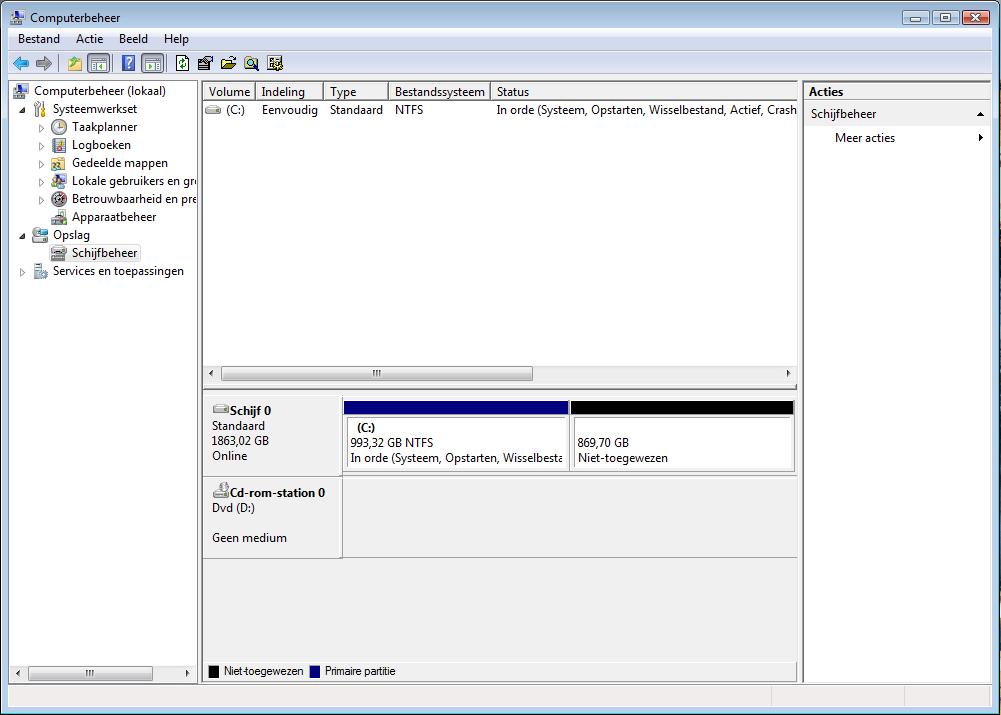
Task: Select the 869,70 GB Niet-toegewezen partition
Action: [x=681, y=443]
